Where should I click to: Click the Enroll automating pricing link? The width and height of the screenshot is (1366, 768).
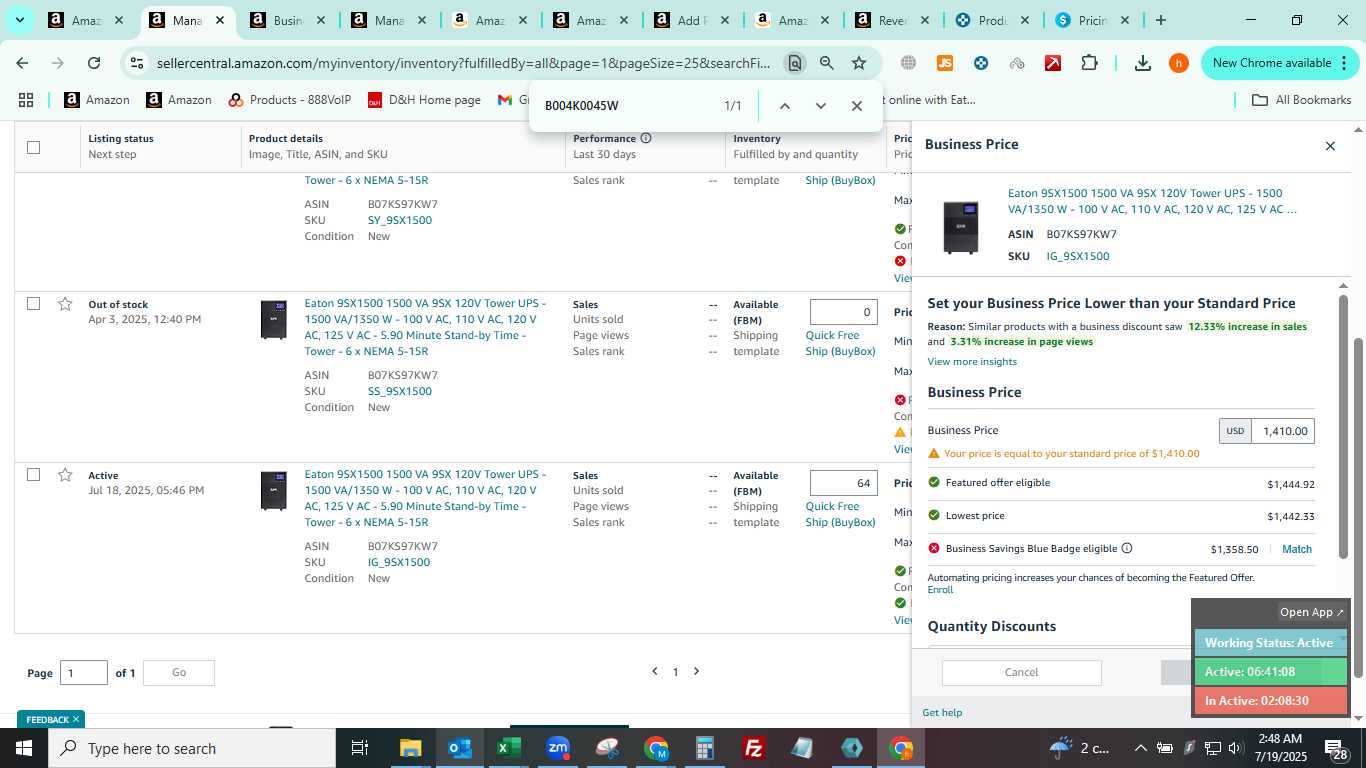click(x=940, y=589)
